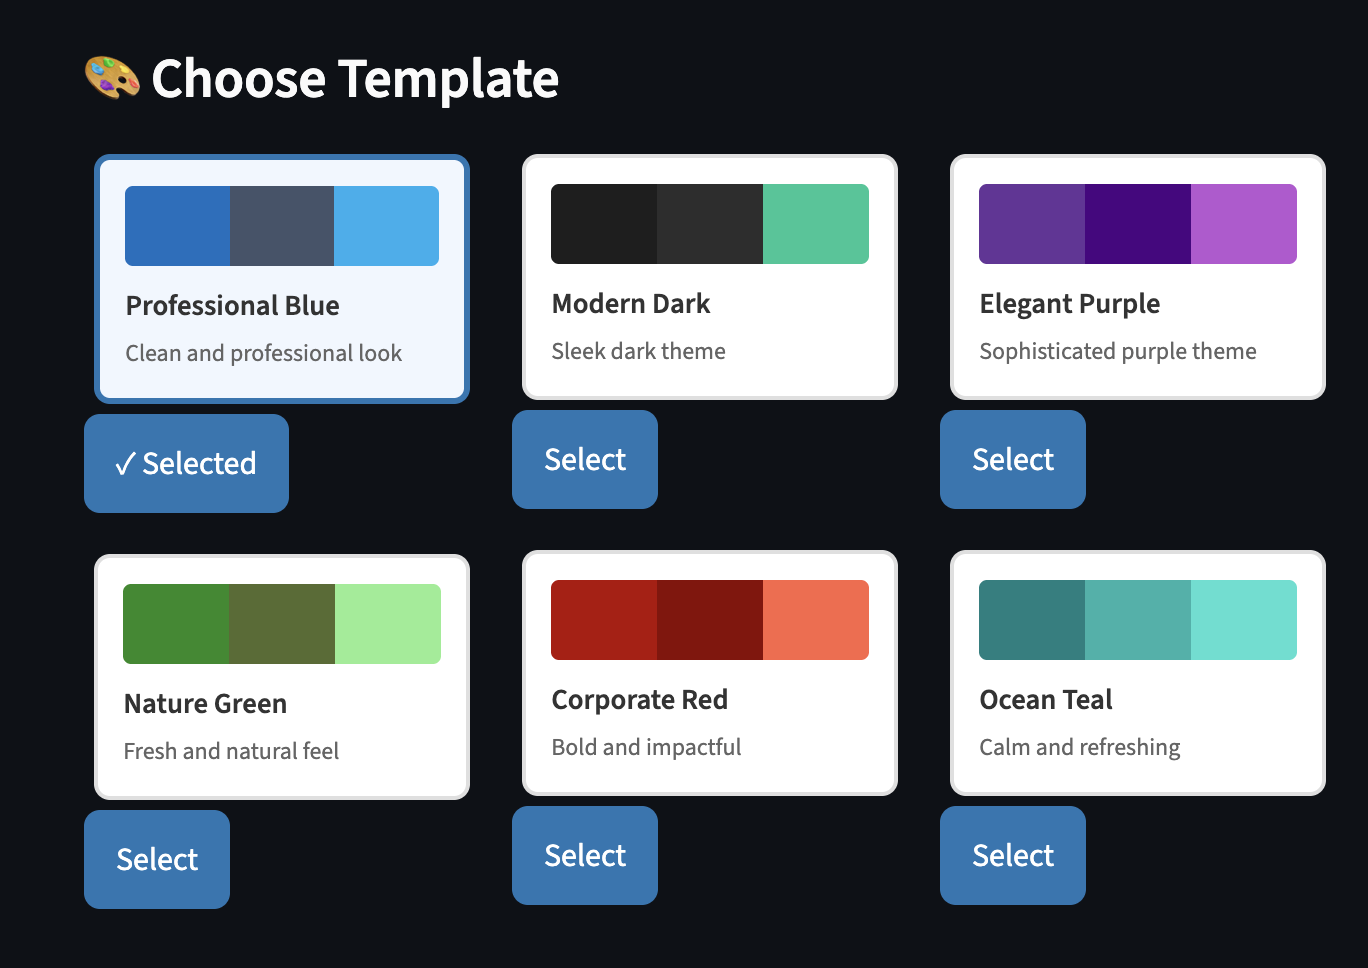Click the leftmost blue swatch in Professional Blue
This screenshot has height=968, width=1368.
(177, 225)
